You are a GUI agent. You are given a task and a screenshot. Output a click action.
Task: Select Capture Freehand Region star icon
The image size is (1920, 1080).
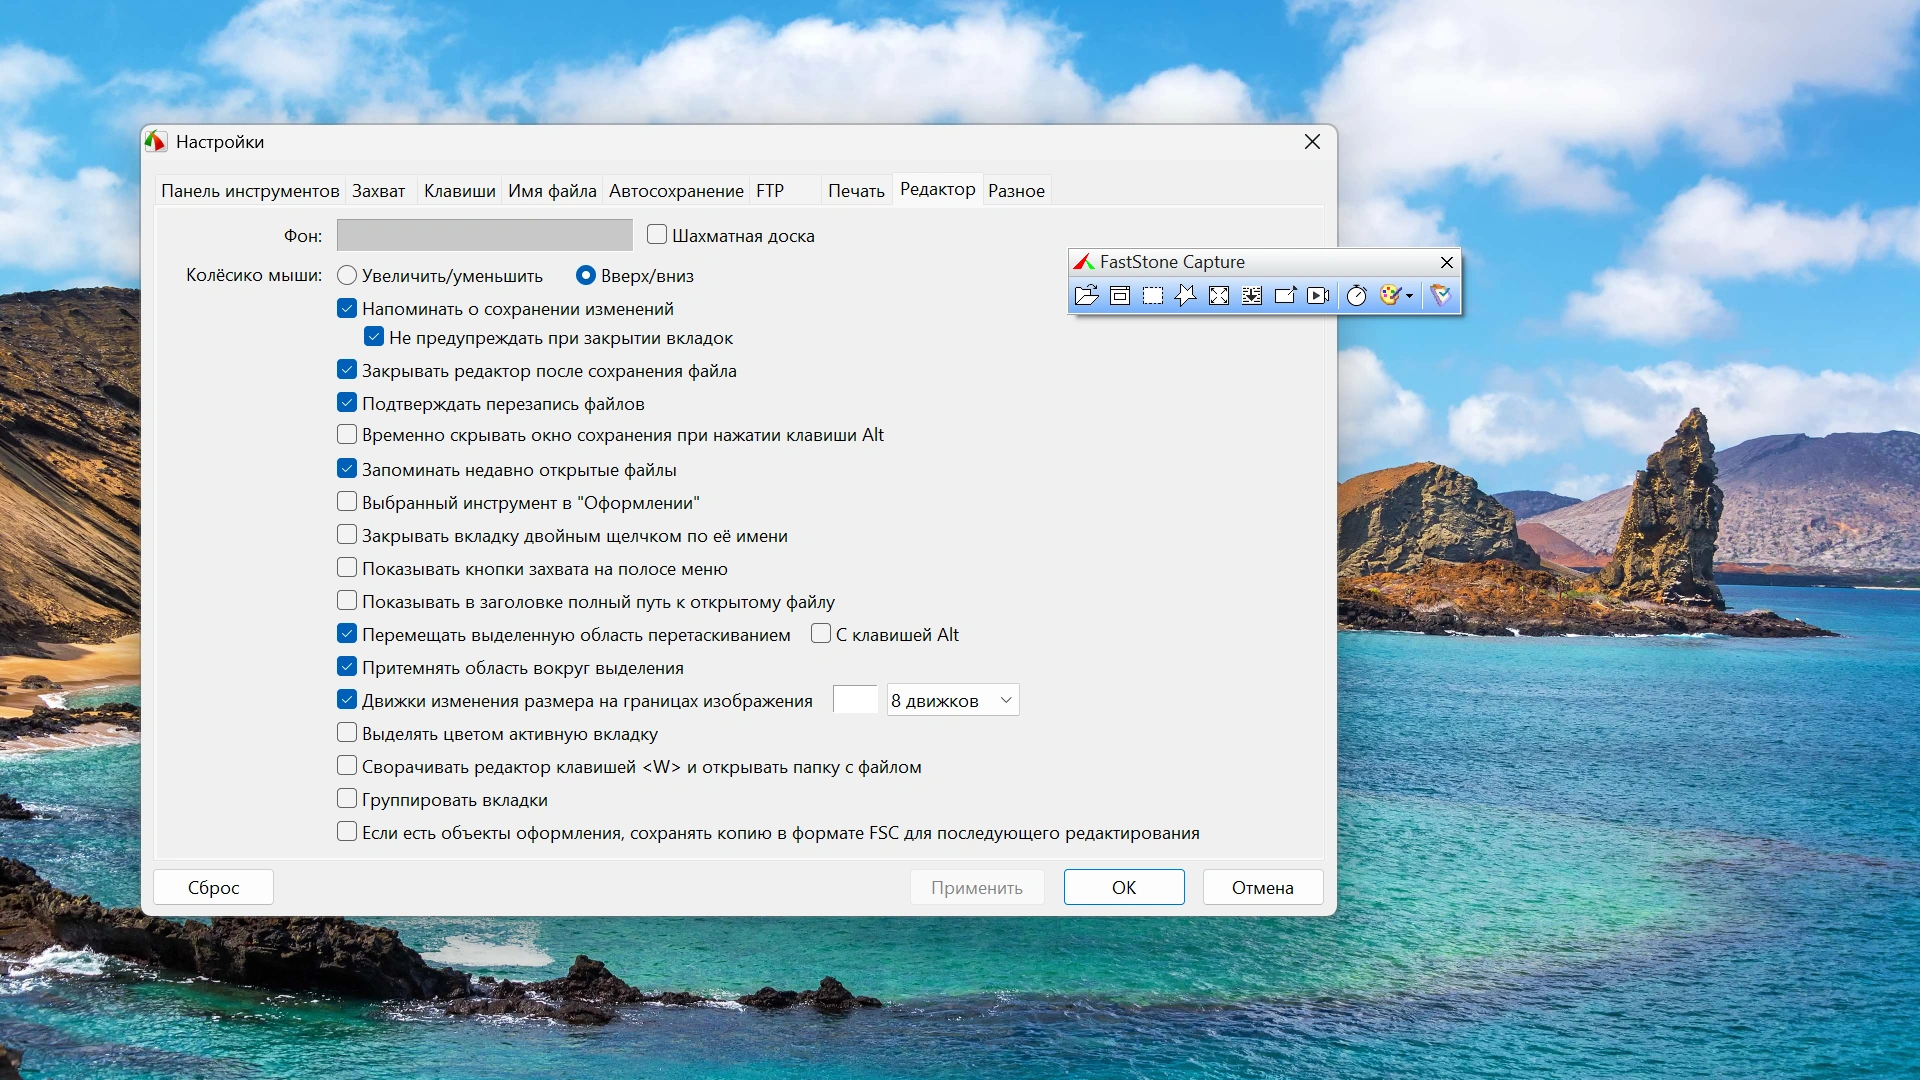(x=1186, y=295)
